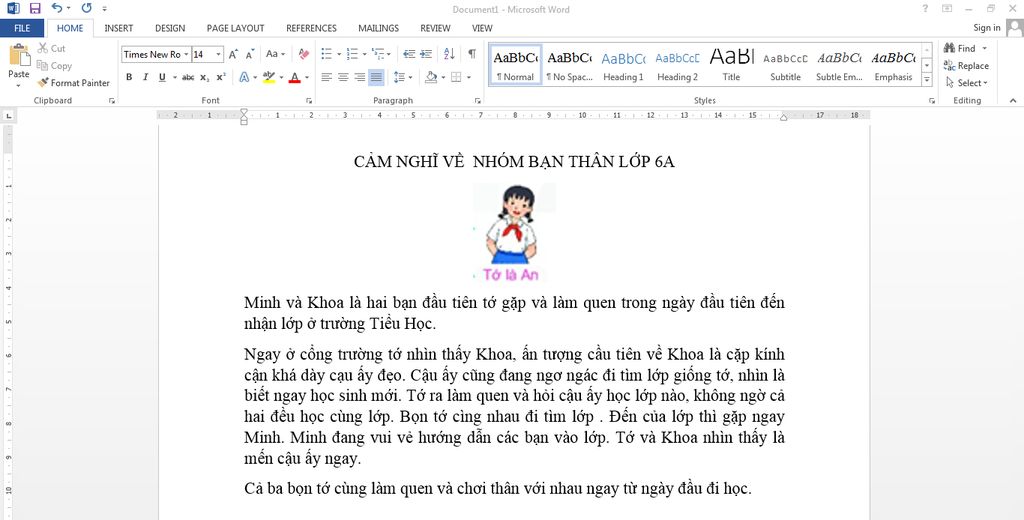1024x520 pixels.
Task: Click the Sign in link
Action: (x=987, y=27)
